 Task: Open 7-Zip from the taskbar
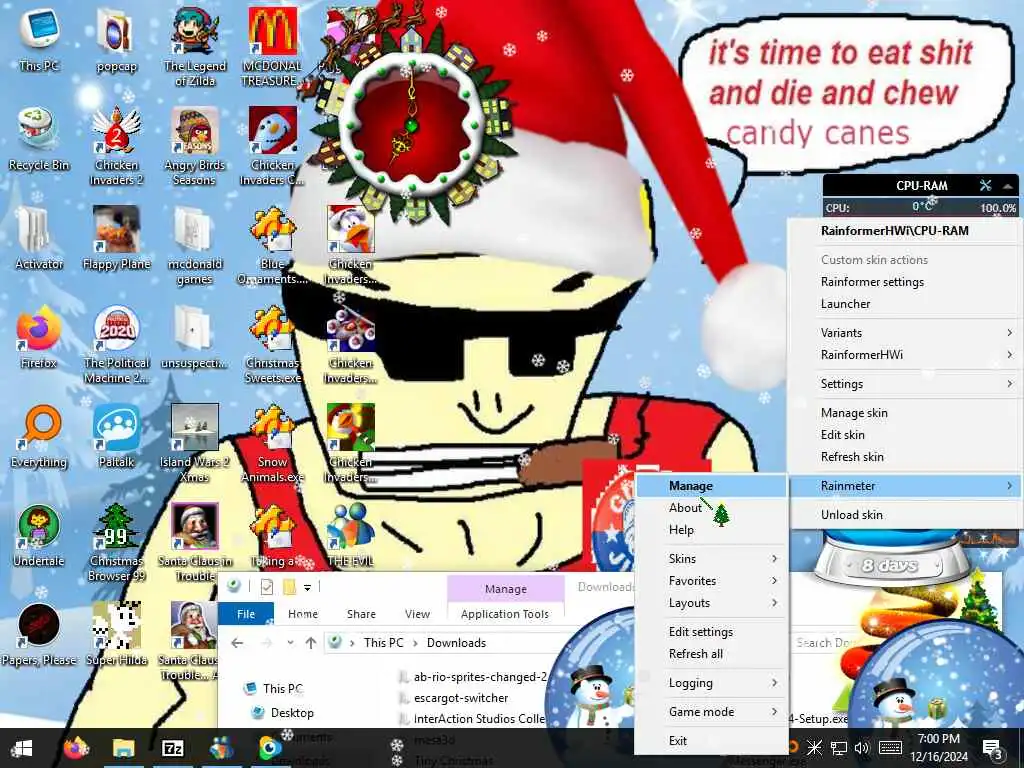(172, 748)
